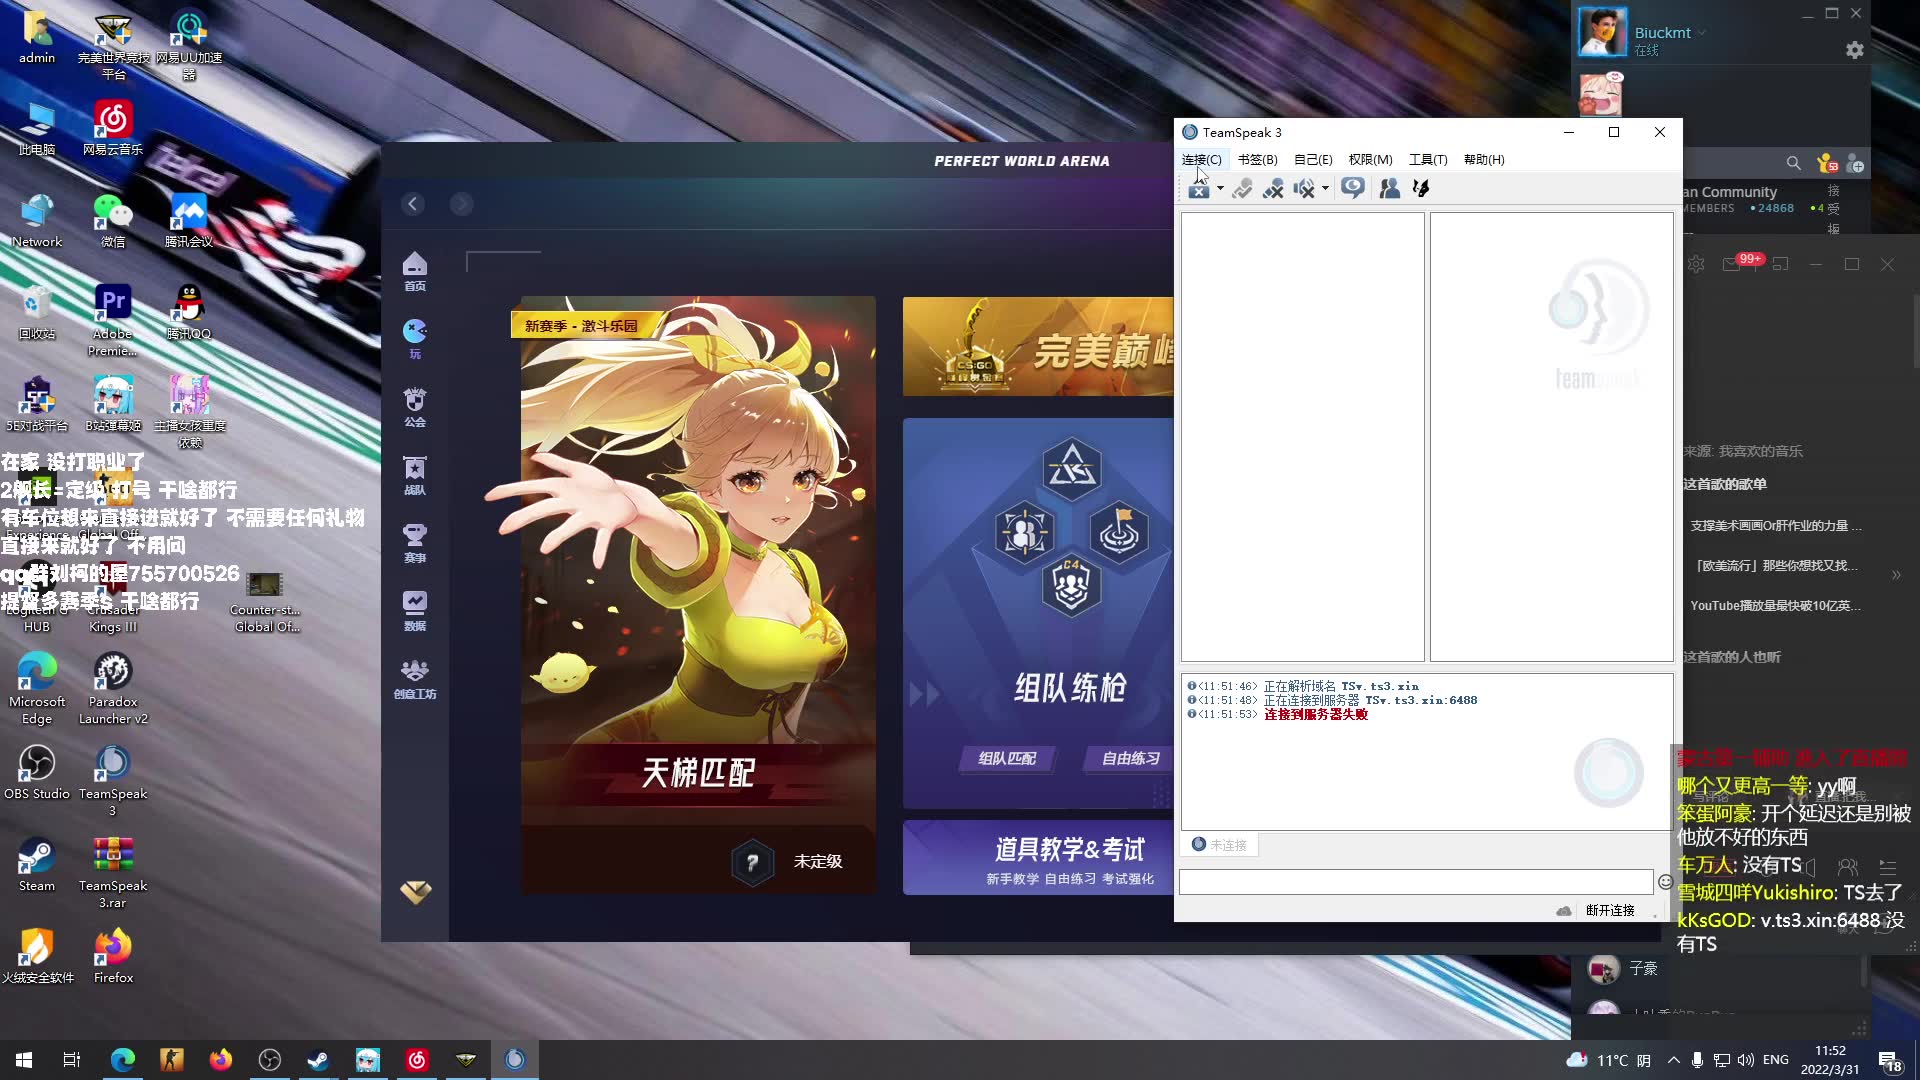Open NetEase Music from the taskbar

point(417,1060)
